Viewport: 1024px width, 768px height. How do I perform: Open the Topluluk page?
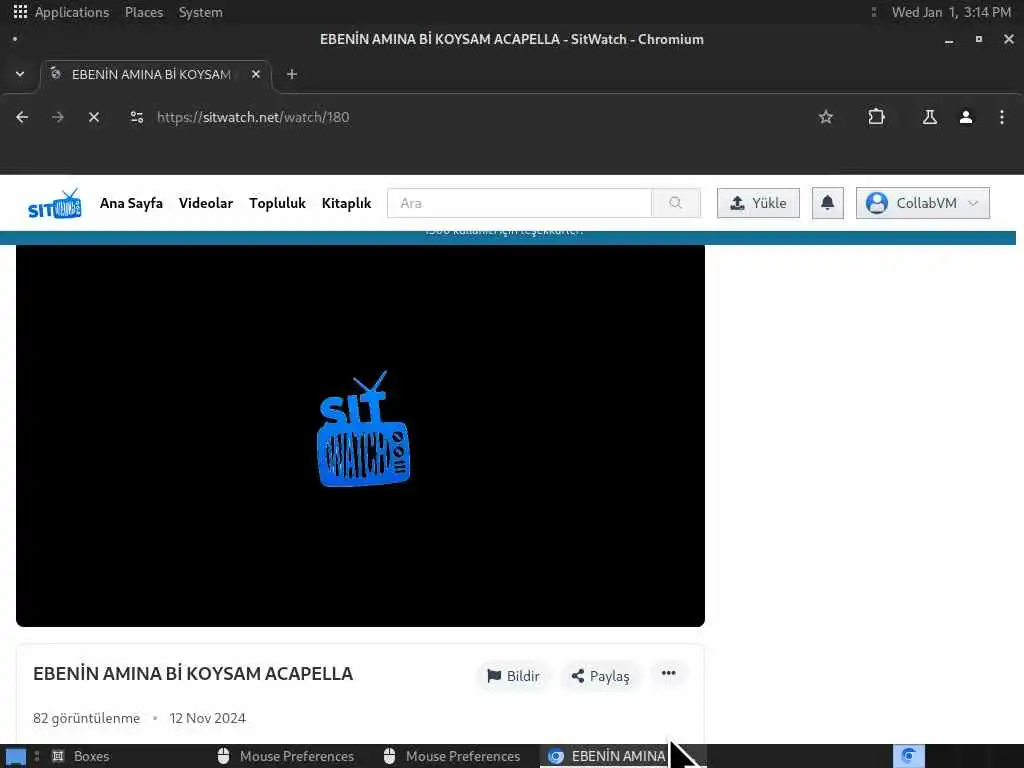tap(278, 203)
